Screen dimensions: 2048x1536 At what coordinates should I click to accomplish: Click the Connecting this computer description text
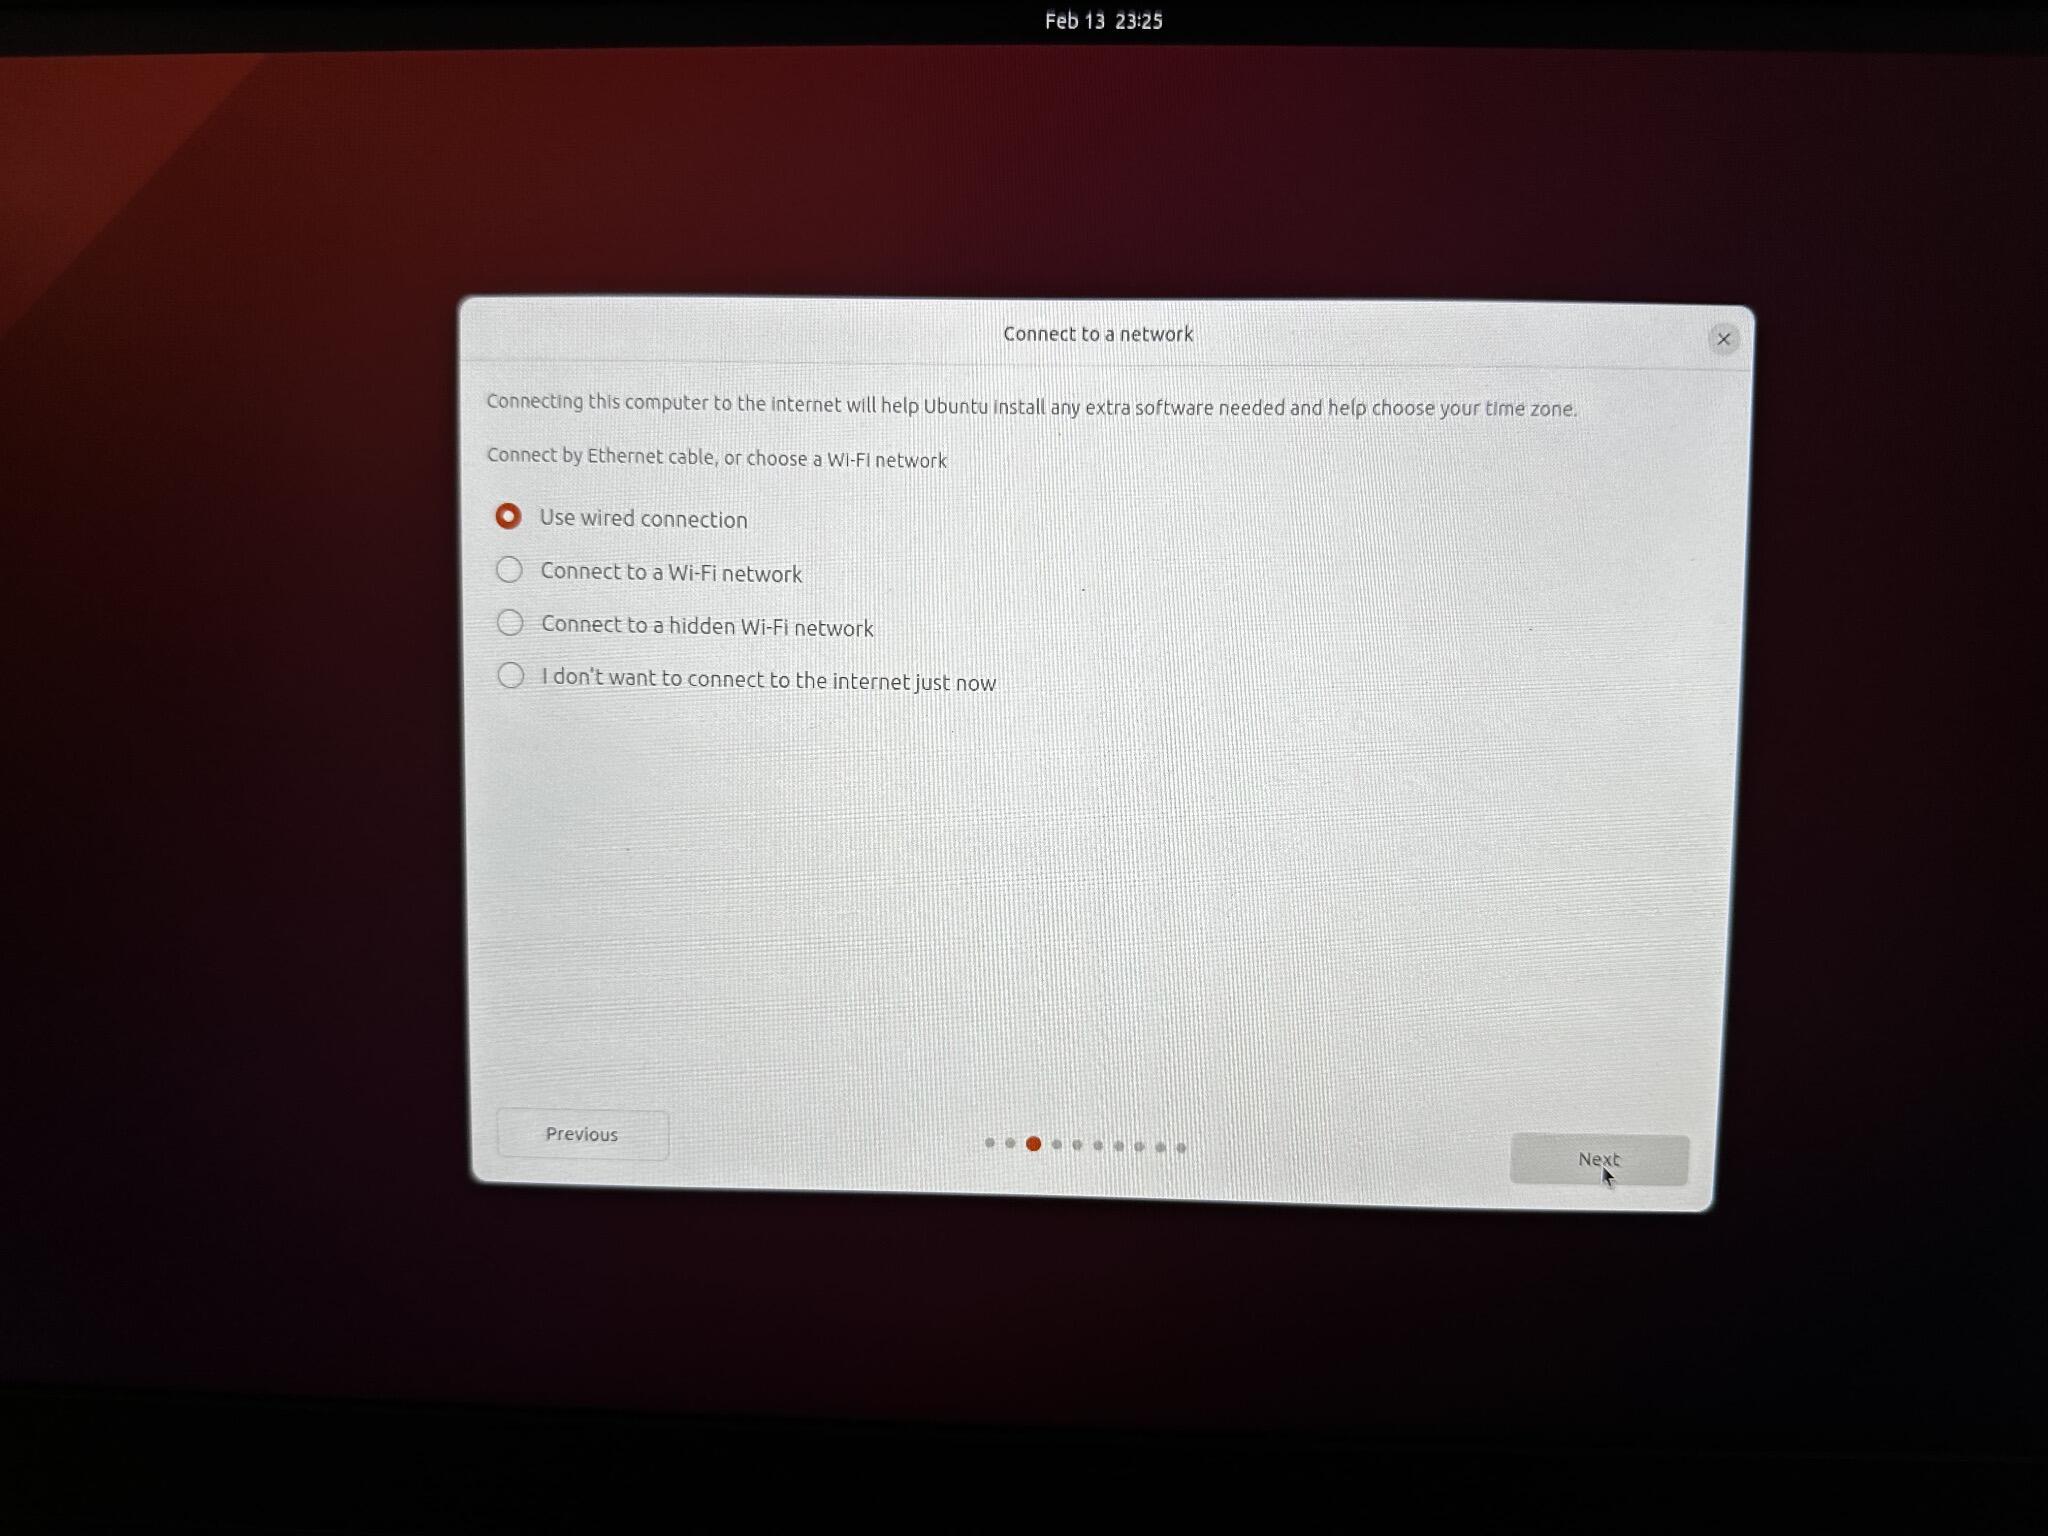pyautogui.click(x=1031, y=405)
